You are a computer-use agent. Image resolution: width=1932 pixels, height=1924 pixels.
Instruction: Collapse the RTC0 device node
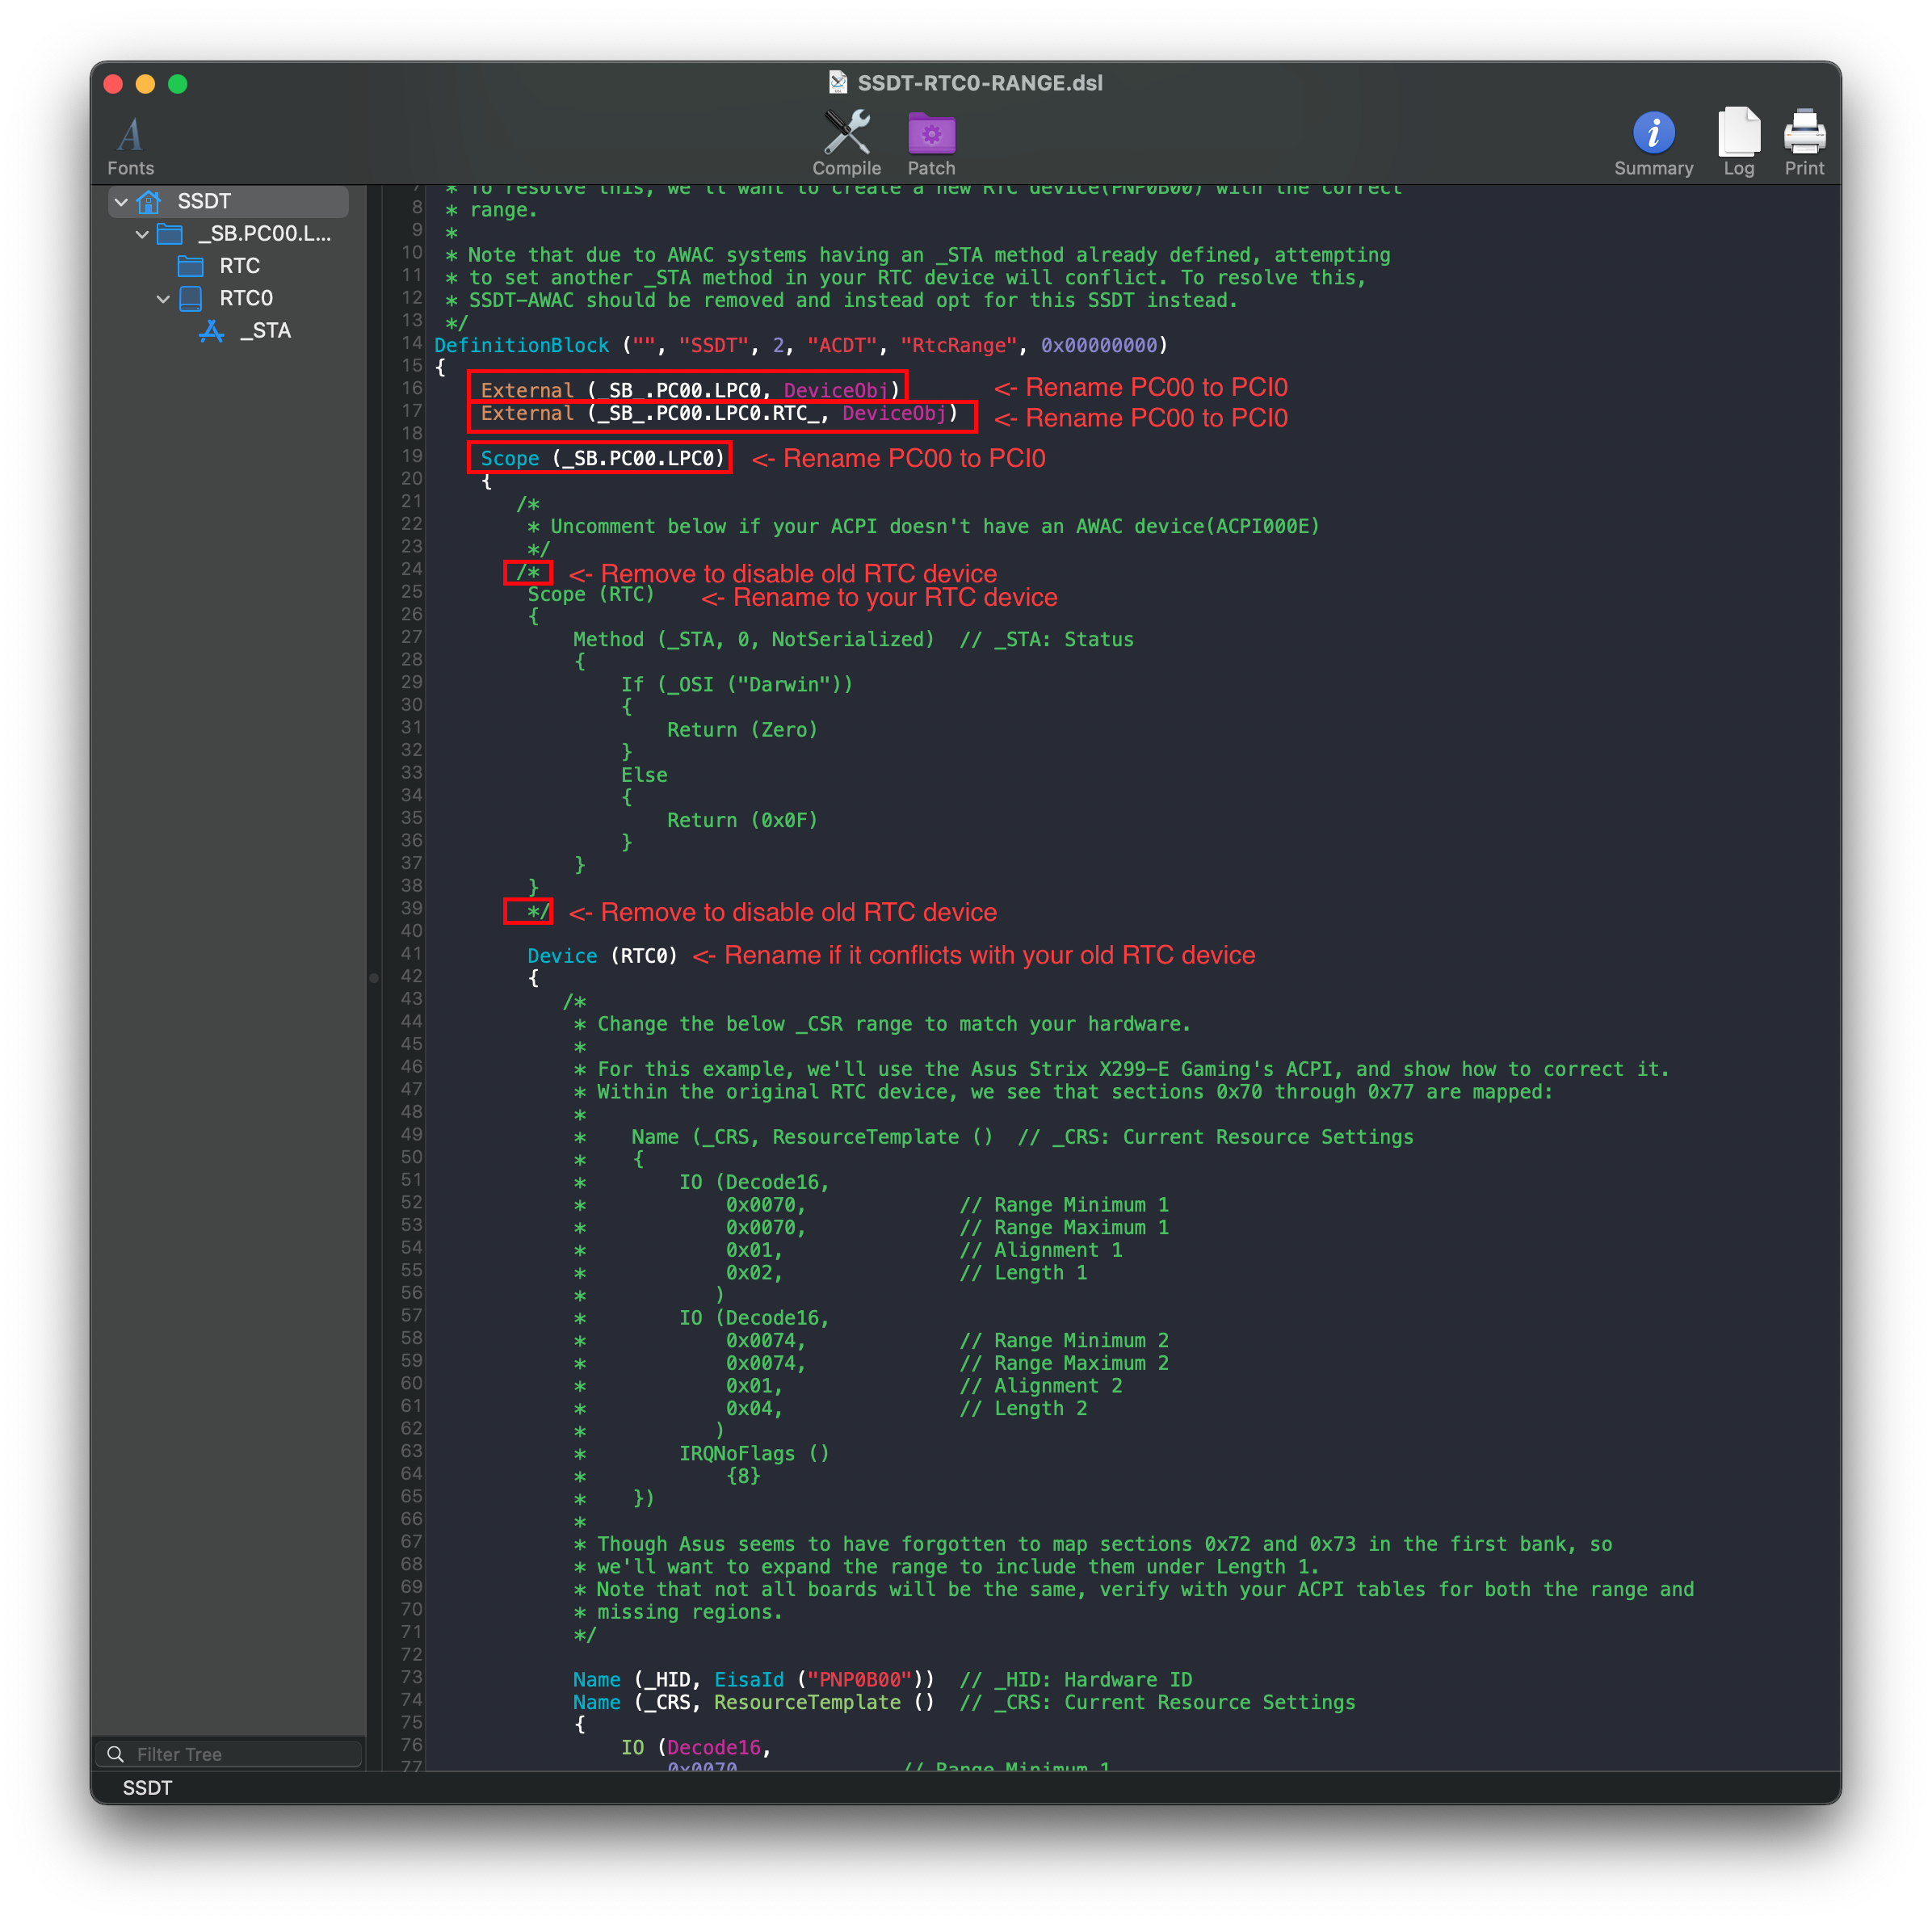pos(163,299)
